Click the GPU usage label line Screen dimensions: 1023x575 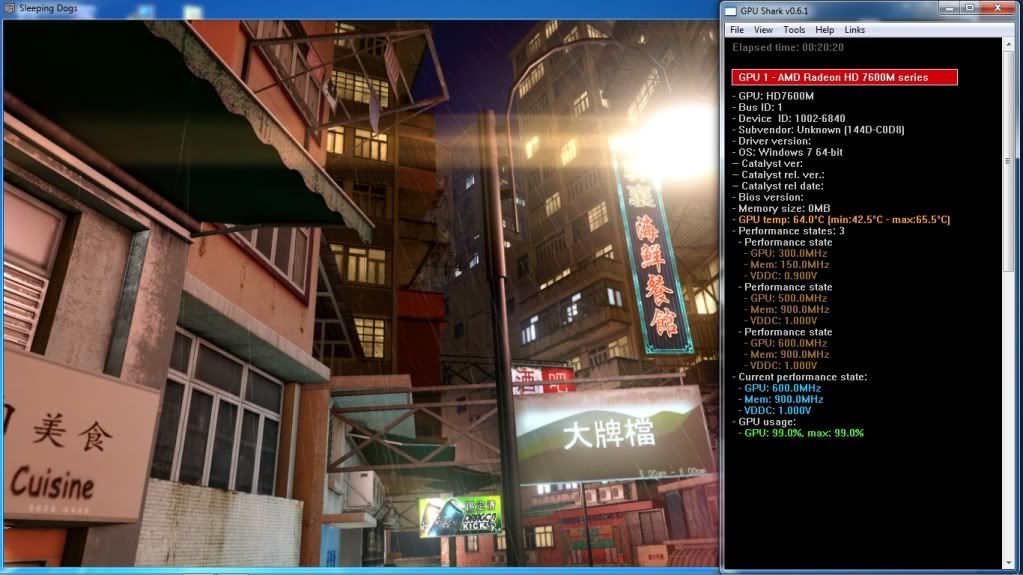(764, 422)
